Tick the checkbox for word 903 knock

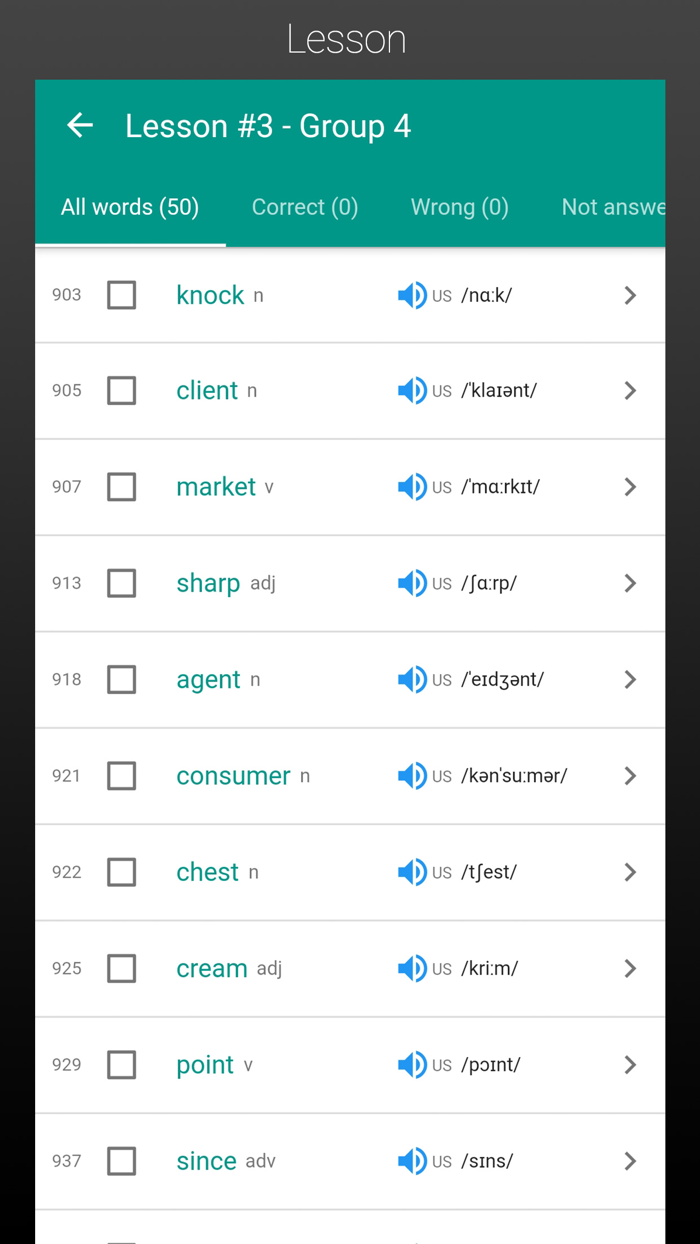(122, 295)
